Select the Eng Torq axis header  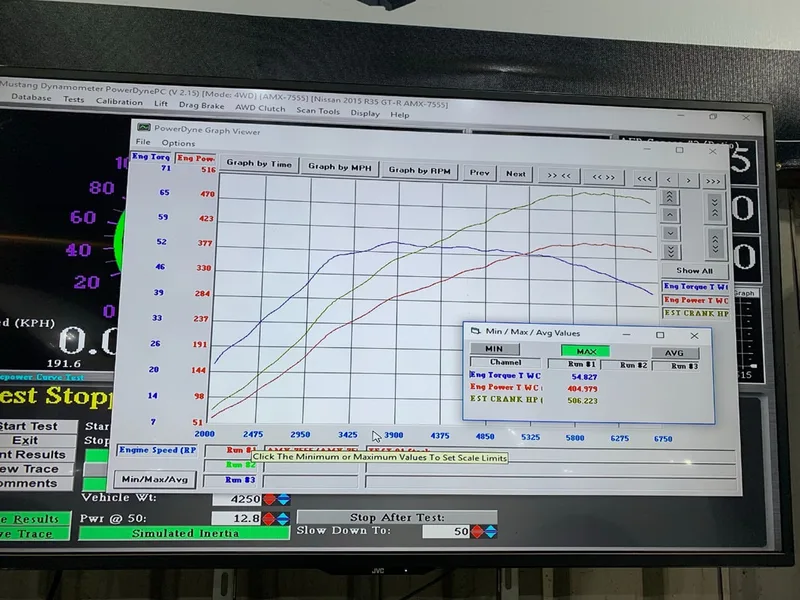[x=151, y=157]
